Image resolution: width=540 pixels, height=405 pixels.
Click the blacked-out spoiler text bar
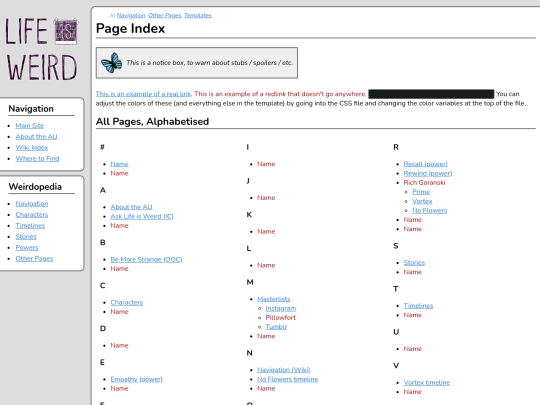[x=431, y=94]
